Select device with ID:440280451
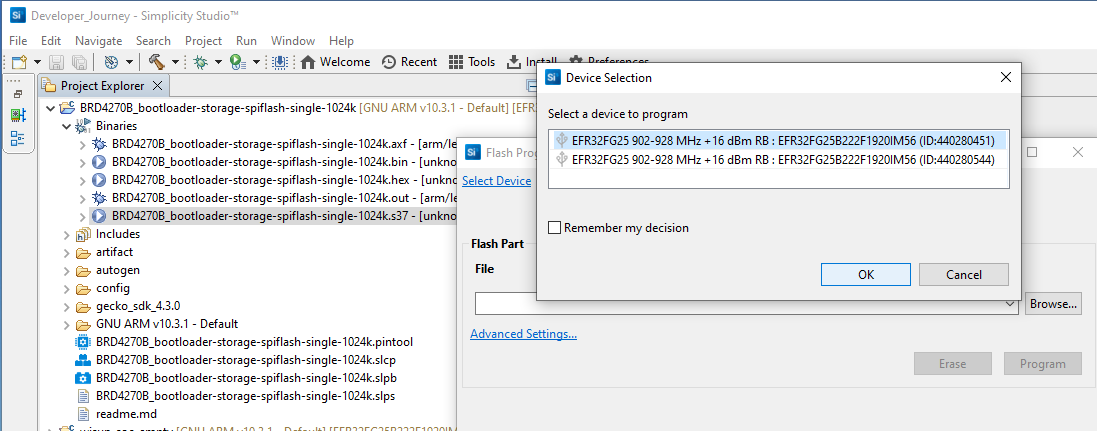This screenshot has height=431, width=1097. pyautogui.click(x=779, y=141)
